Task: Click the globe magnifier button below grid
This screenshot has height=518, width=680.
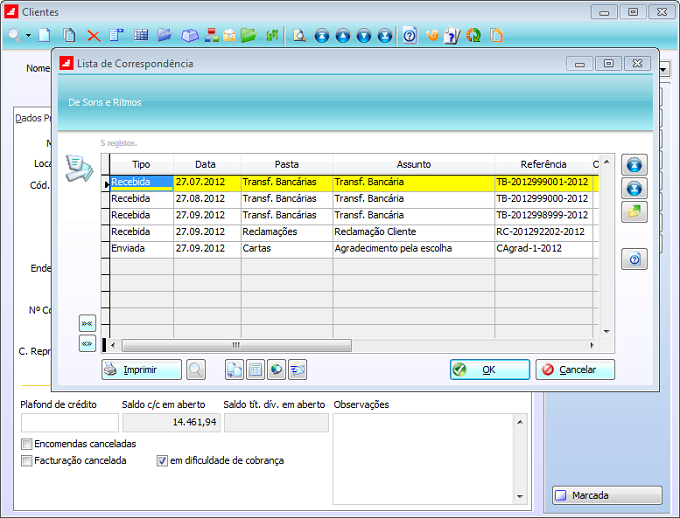Action: pos(276,370)
